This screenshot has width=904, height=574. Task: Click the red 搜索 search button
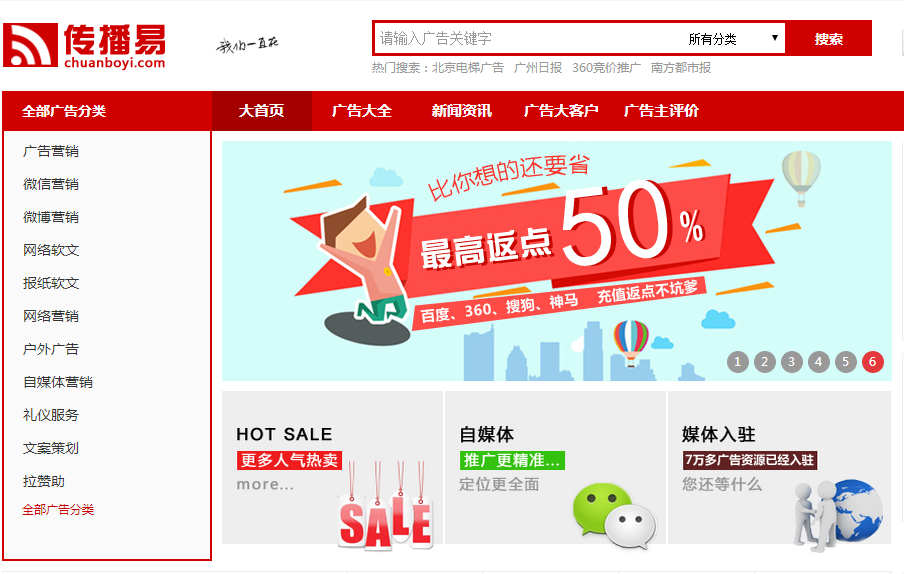coord(828,39)
